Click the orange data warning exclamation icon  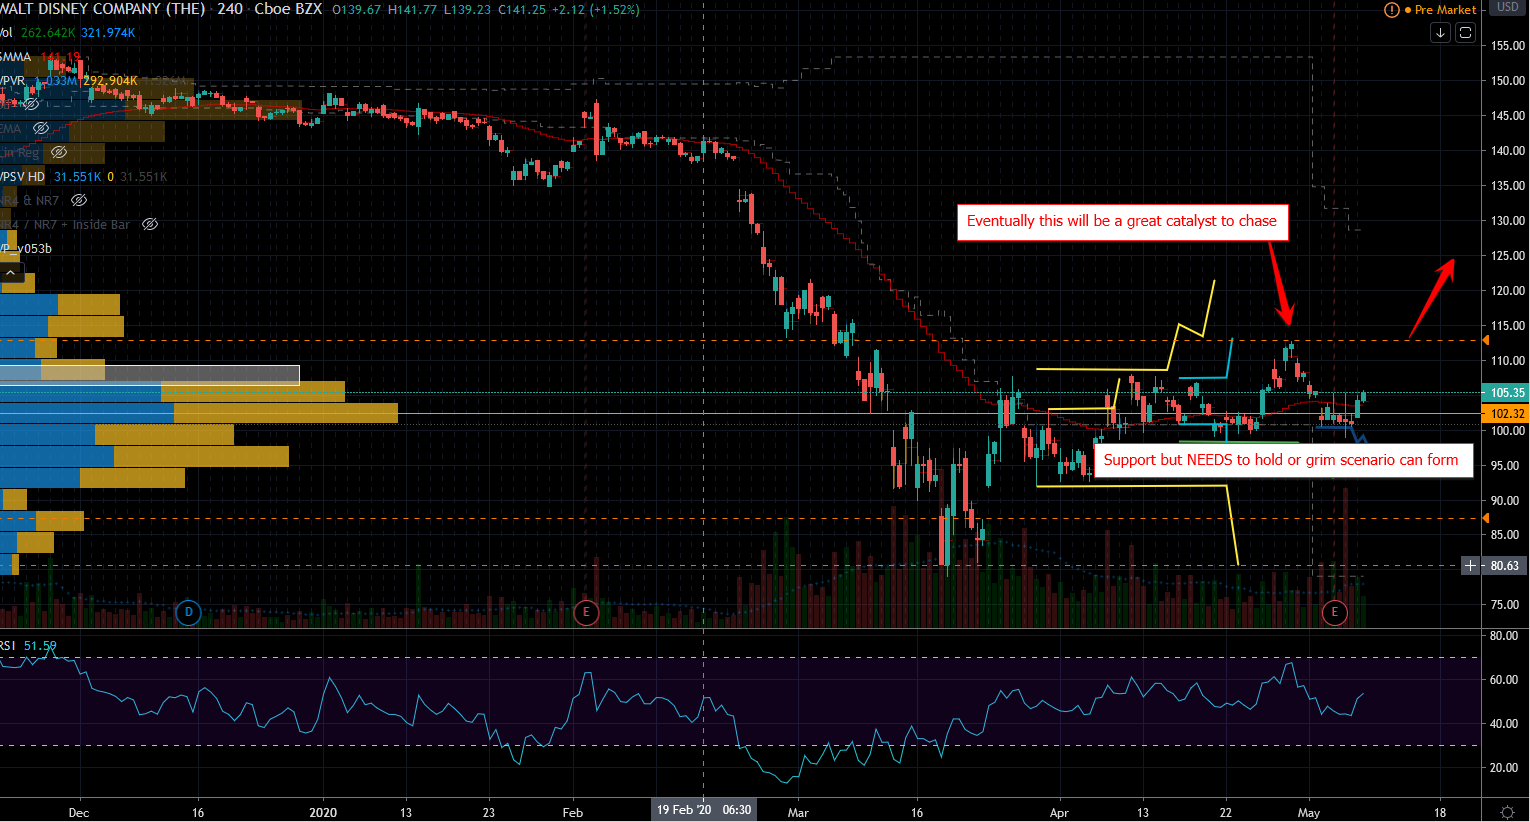pos(1391,10)
